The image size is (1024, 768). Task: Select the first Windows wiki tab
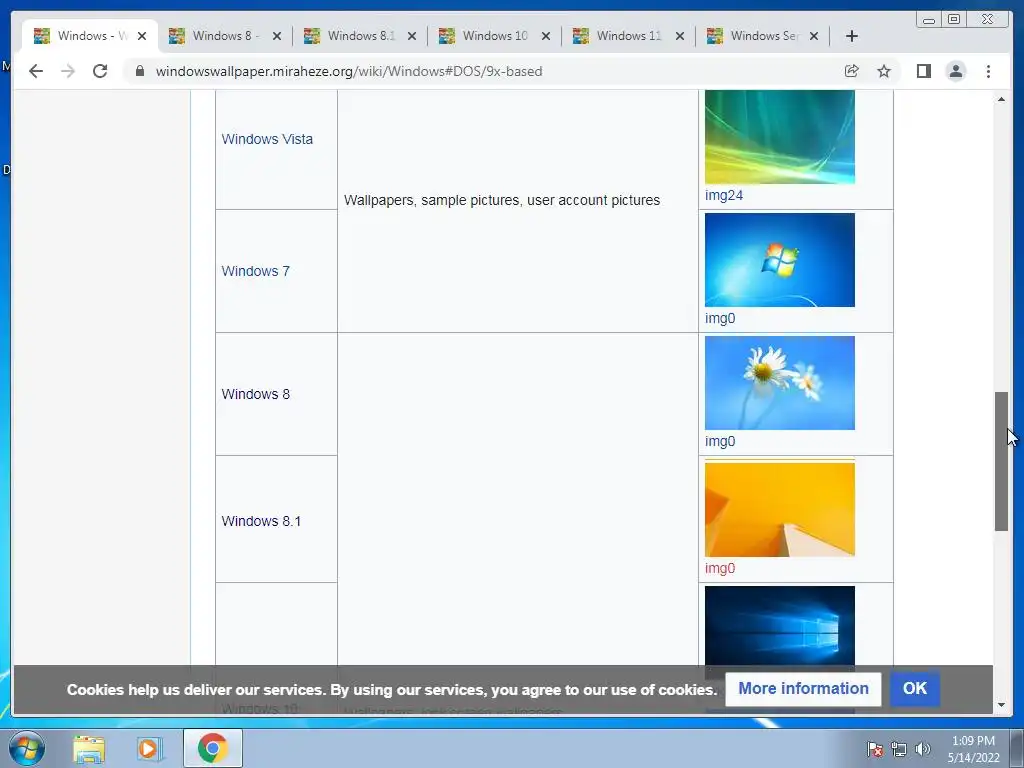click(89, 36)
